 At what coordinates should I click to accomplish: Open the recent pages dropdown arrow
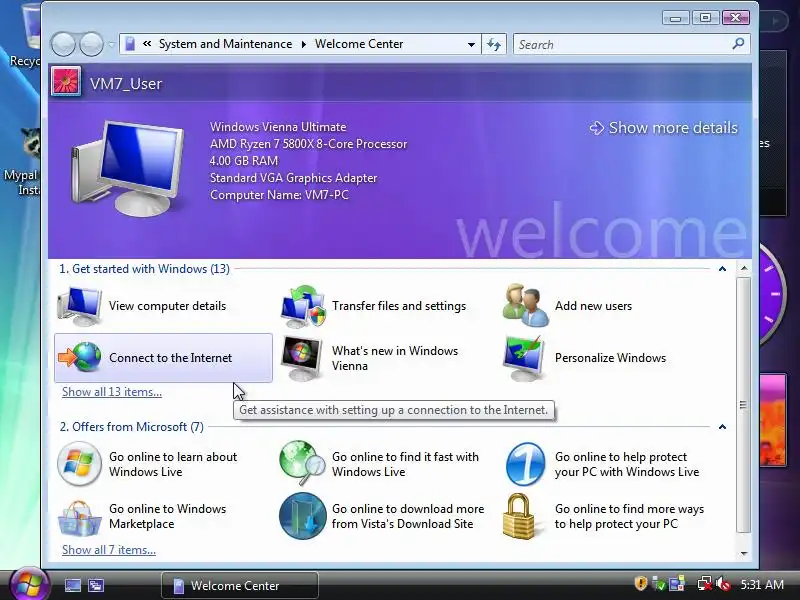pos(111,44)
